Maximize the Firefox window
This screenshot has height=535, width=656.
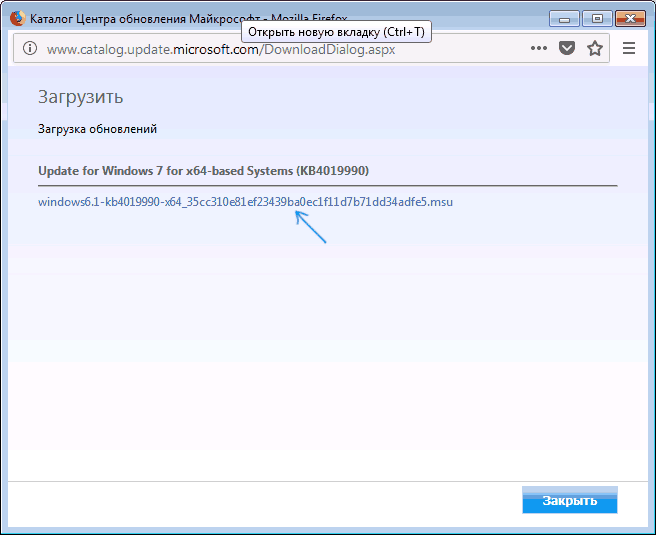point(597,19)
